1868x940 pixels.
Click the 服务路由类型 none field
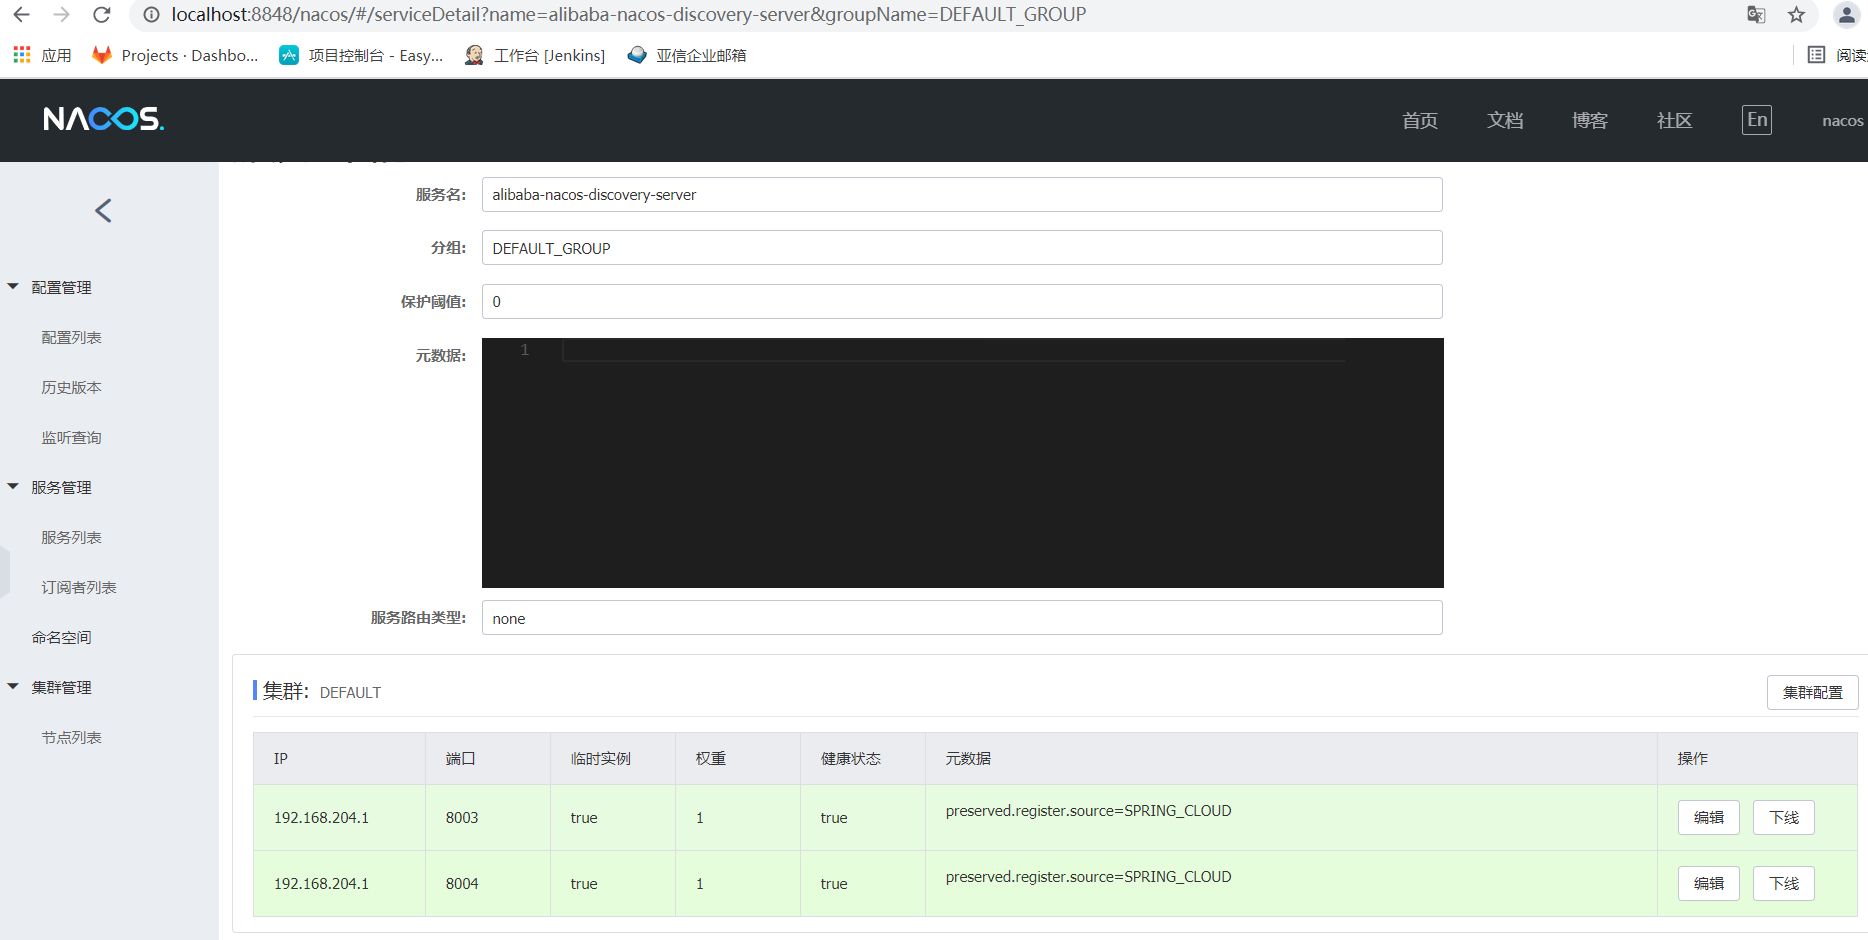click(962, 618)
